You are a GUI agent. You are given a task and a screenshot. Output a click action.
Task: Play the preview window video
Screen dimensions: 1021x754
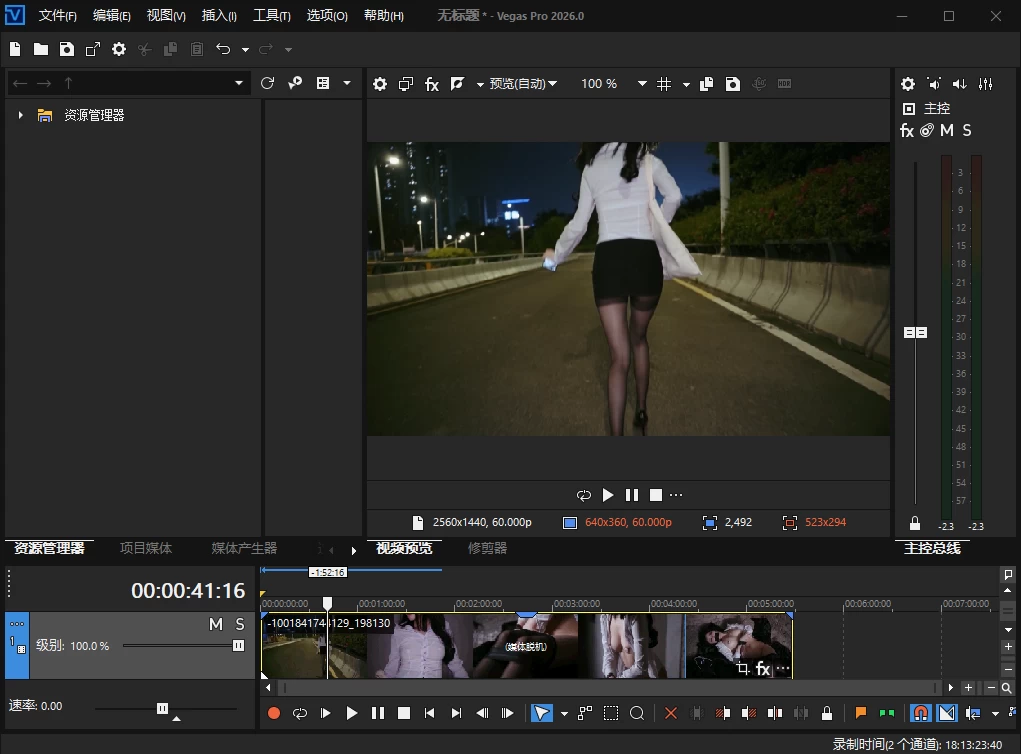(x=608, y=496)
